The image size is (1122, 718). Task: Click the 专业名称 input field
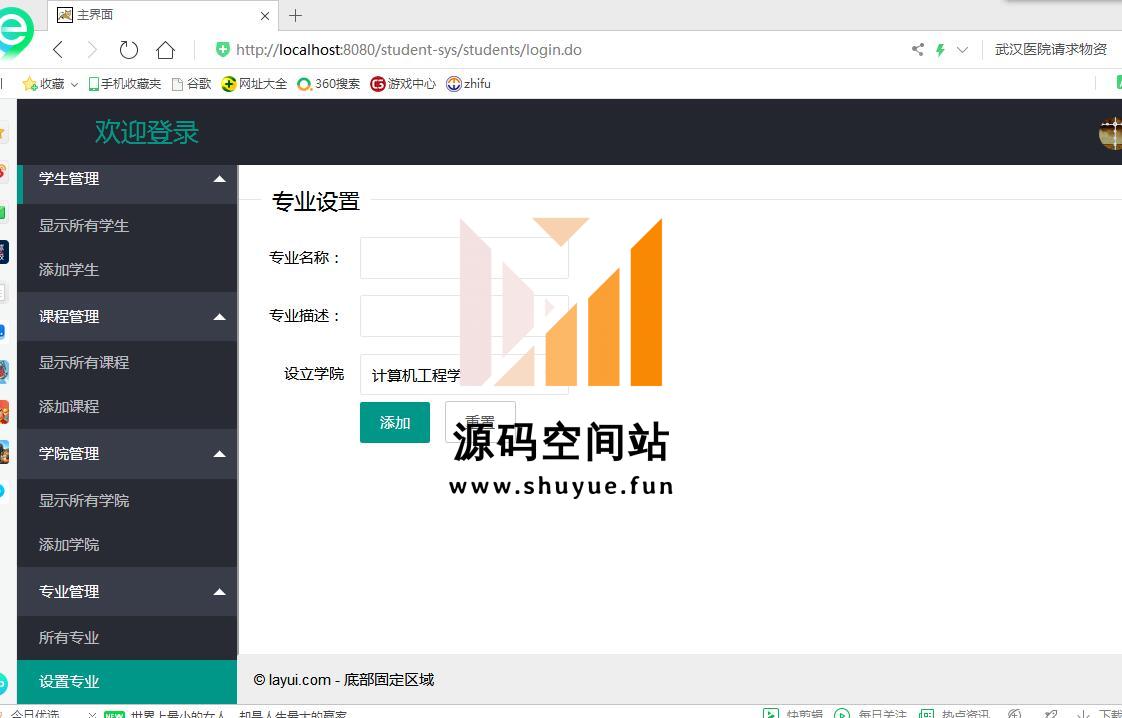click(x=464, y=258)
